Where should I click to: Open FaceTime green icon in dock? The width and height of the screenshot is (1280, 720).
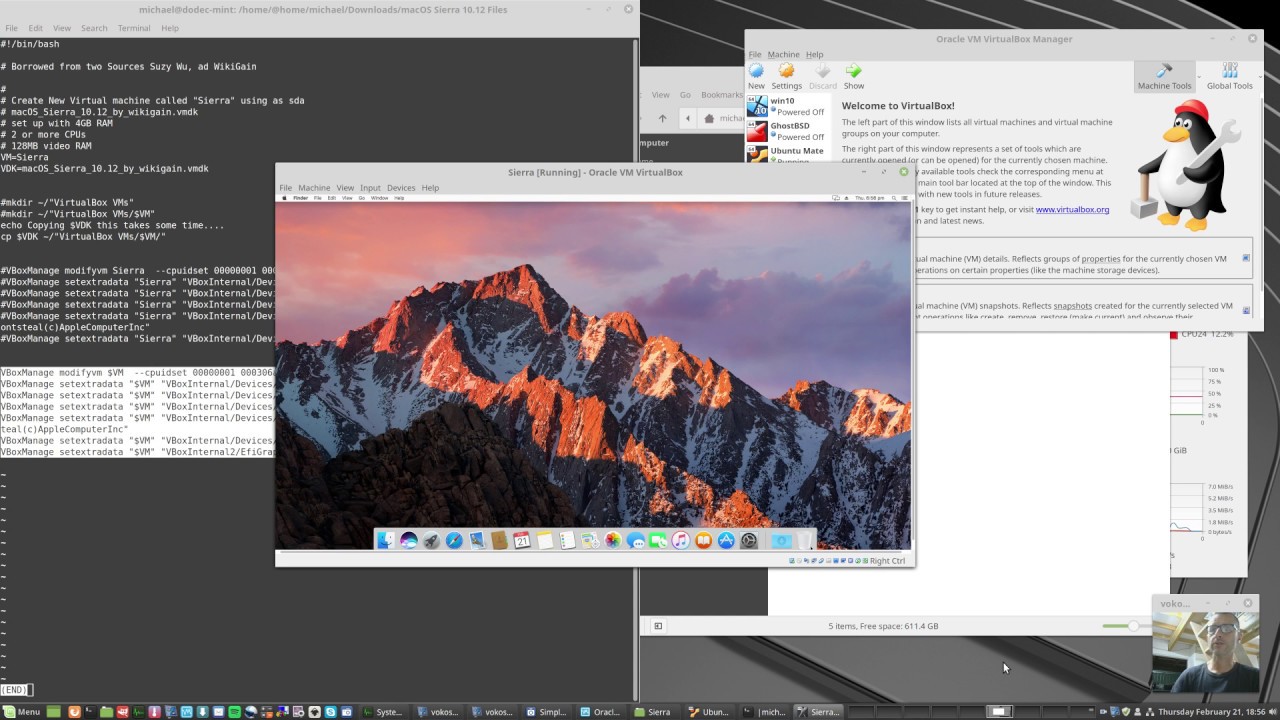(x=658, y=540)
